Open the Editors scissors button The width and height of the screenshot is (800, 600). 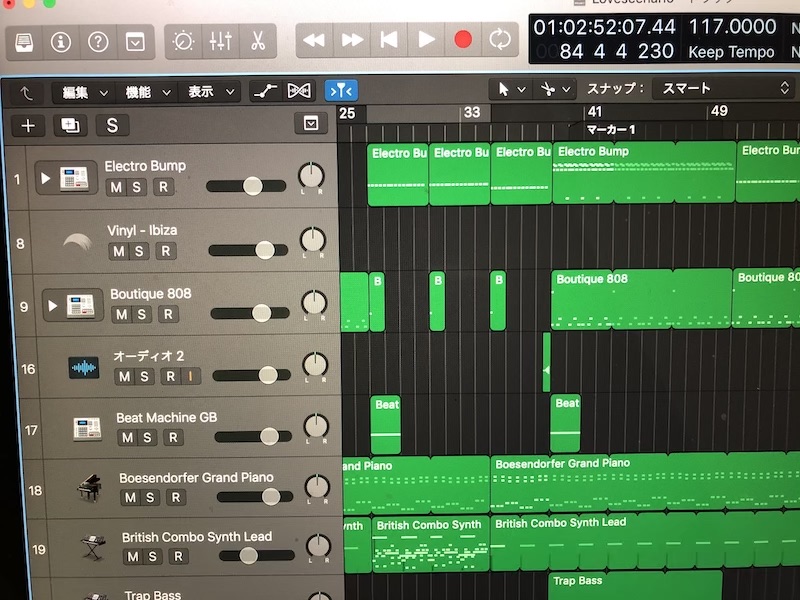point(257,42)
